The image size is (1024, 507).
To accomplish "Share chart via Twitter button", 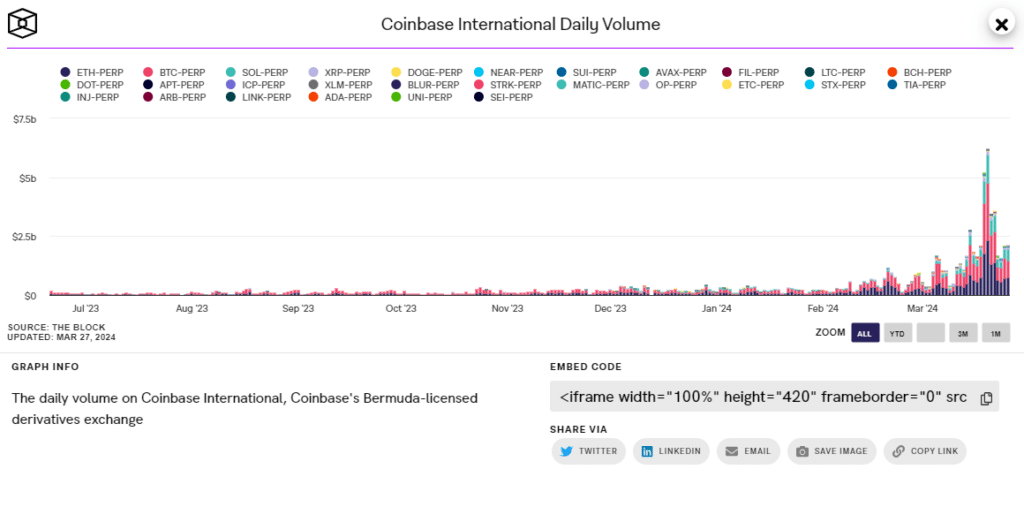I will point(588,451).
